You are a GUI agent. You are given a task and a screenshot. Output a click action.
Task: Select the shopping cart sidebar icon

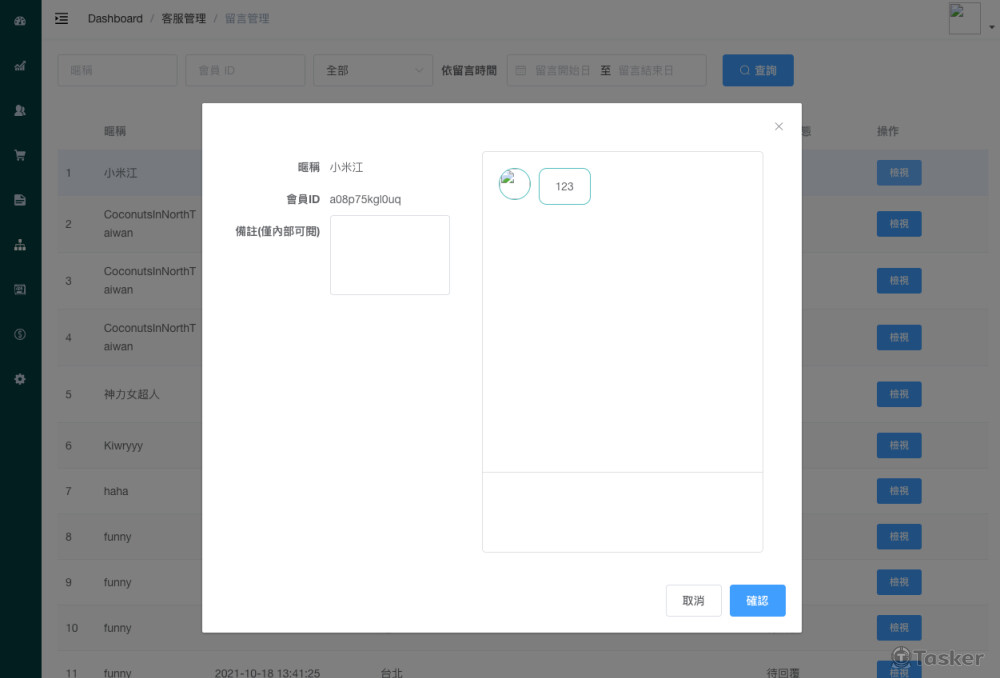[x=20, y=155]
